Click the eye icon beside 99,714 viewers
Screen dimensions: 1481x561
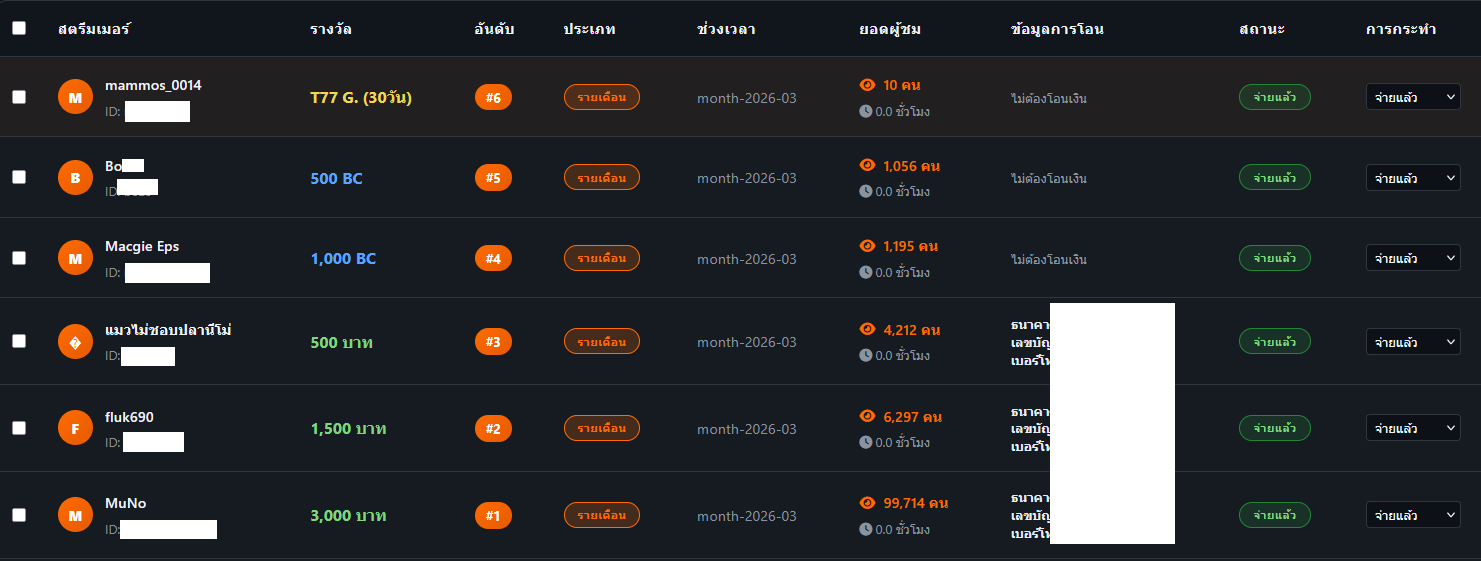coord(867,503)
